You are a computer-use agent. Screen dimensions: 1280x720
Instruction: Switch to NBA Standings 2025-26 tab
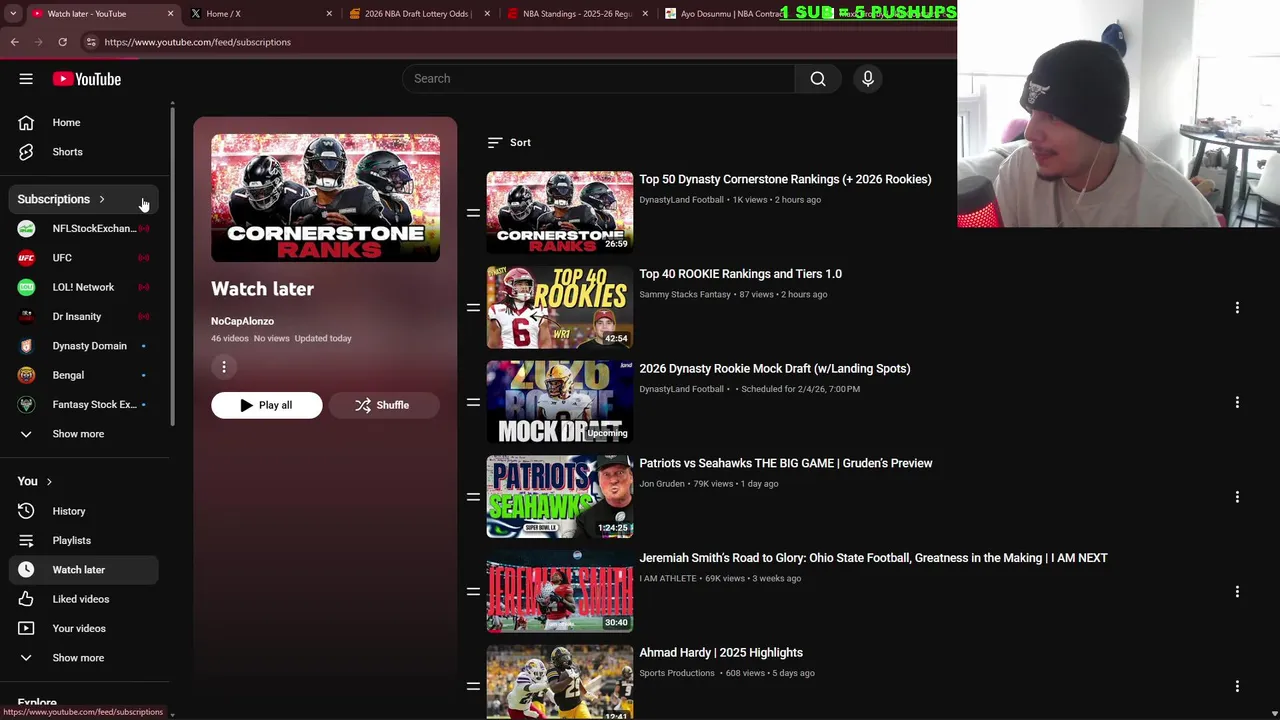coord(577,14)
